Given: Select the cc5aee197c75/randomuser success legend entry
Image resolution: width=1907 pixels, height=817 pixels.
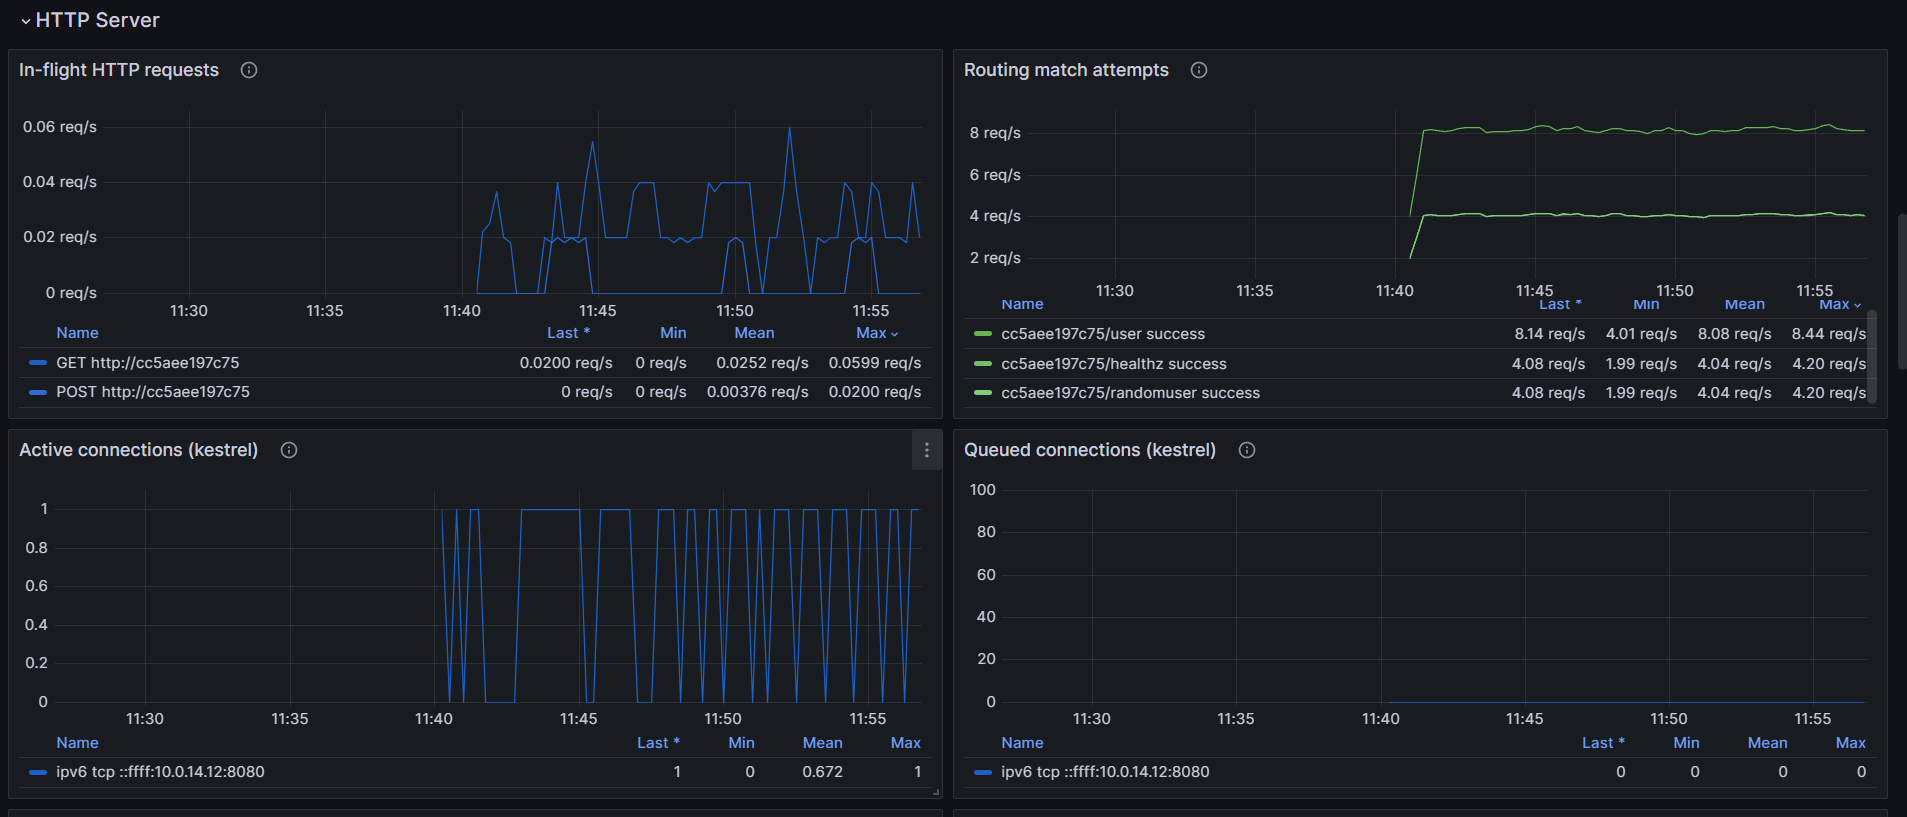Looking at the screenshot, I should click(1130, 393).
